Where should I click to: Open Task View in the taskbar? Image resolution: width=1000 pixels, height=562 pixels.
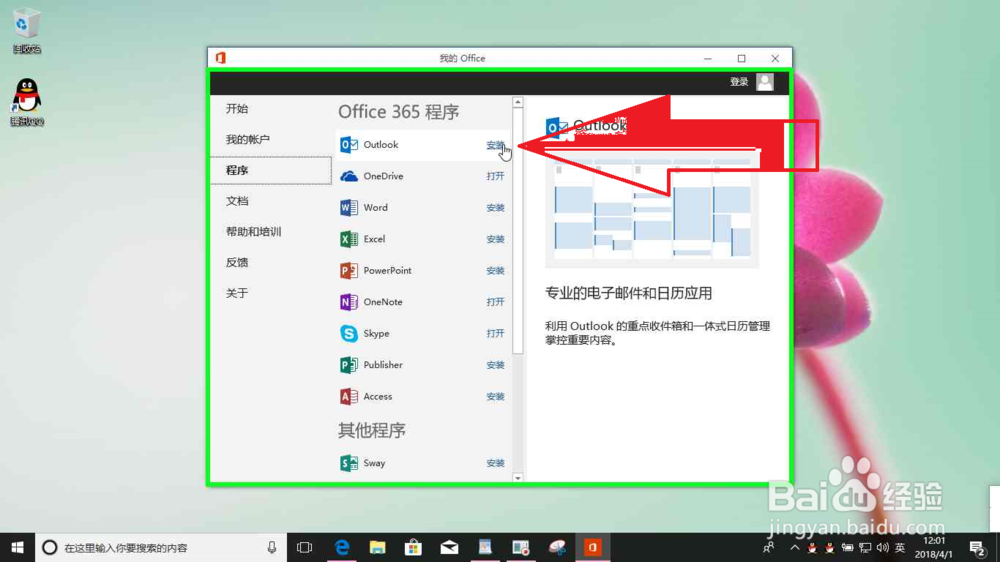coord(305,547)
